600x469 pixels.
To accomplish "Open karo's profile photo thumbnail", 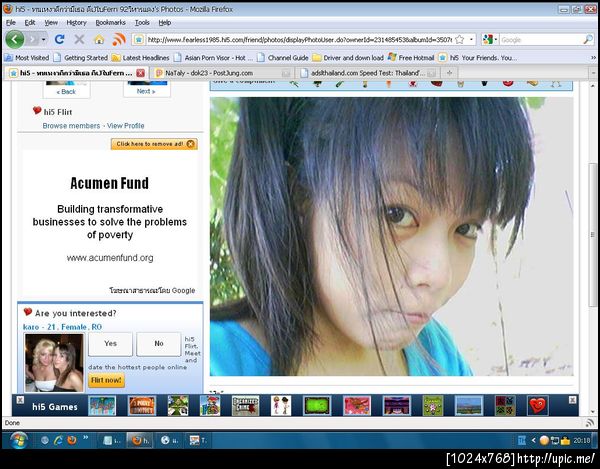I will [54, 362].
